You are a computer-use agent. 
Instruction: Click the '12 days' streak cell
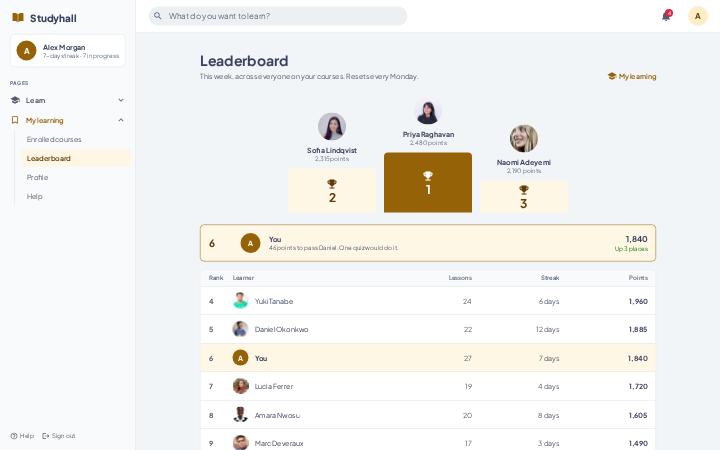[547, 330]
